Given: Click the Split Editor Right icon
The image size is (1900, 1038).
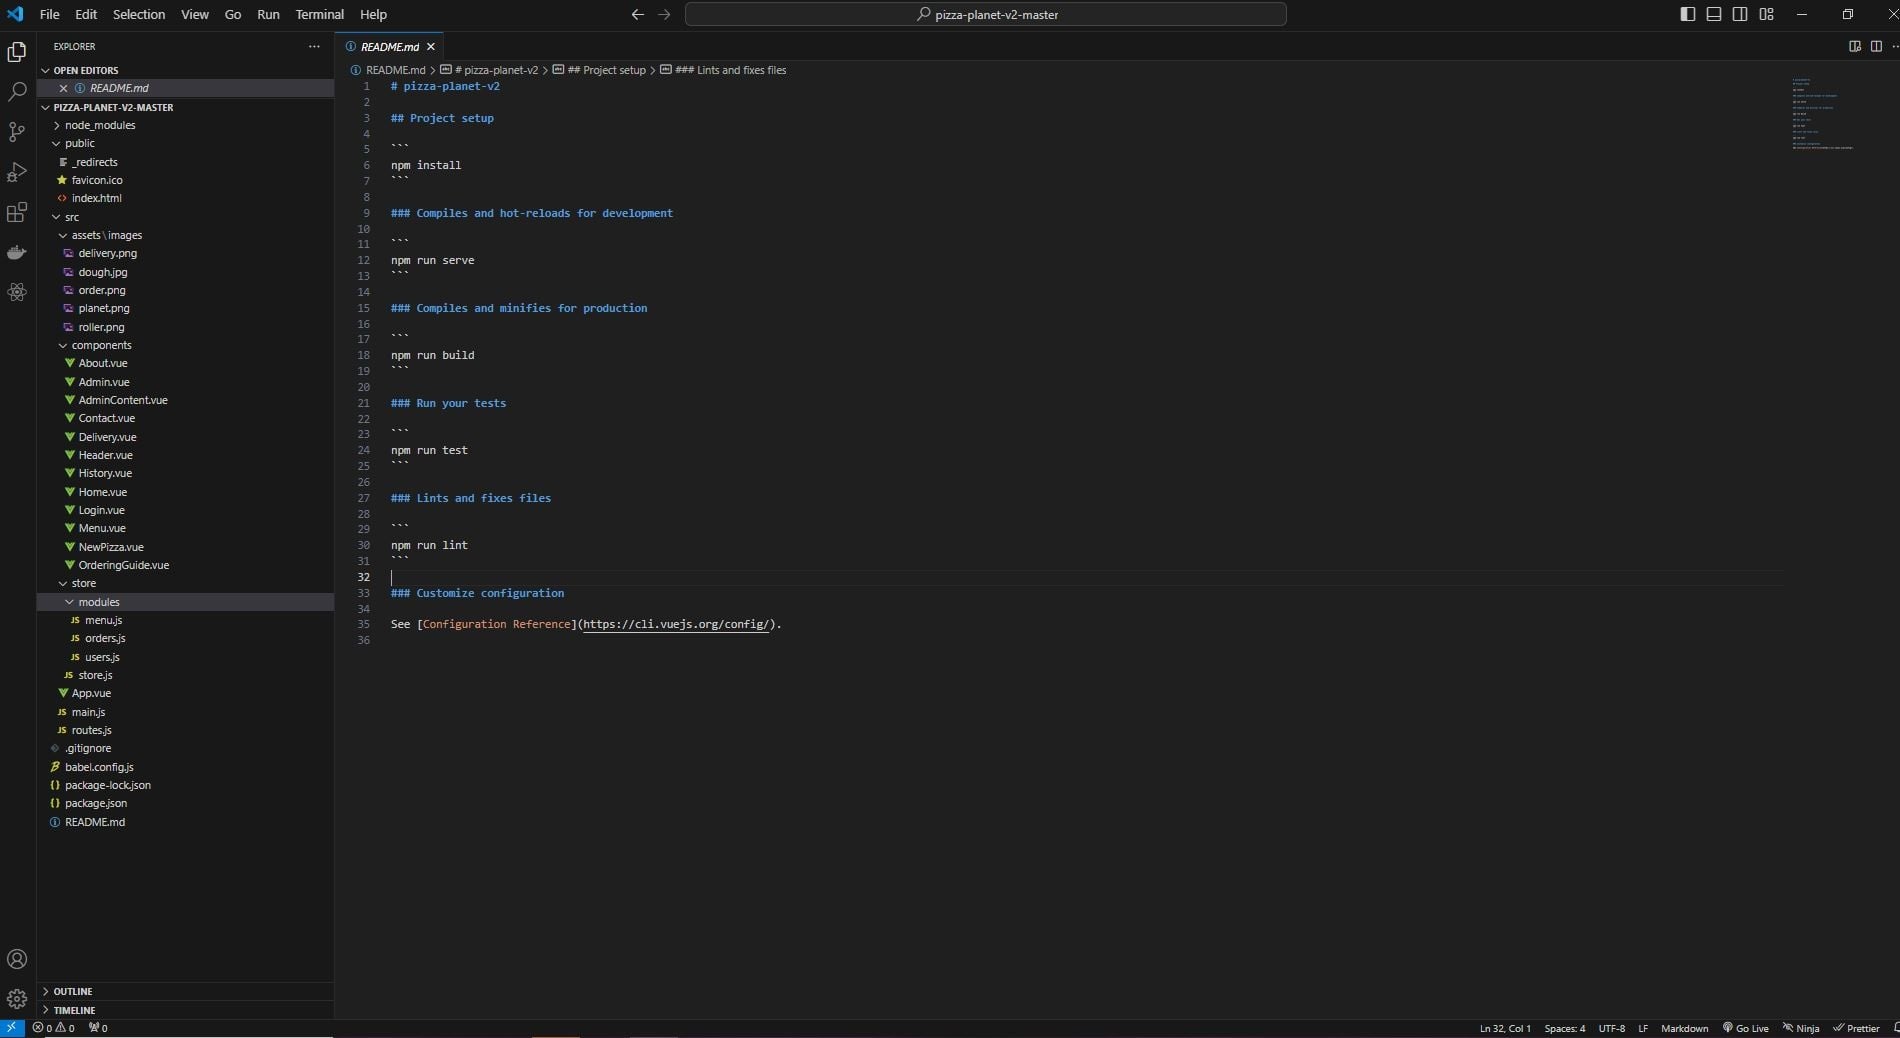Looking at the screenshot, I should coord(1876,46).
